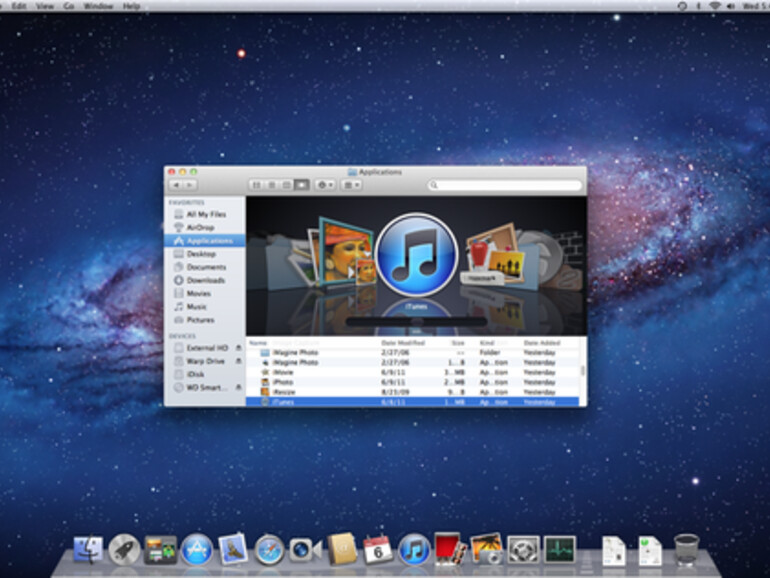Switch Finder to icon view

point(256,185)
